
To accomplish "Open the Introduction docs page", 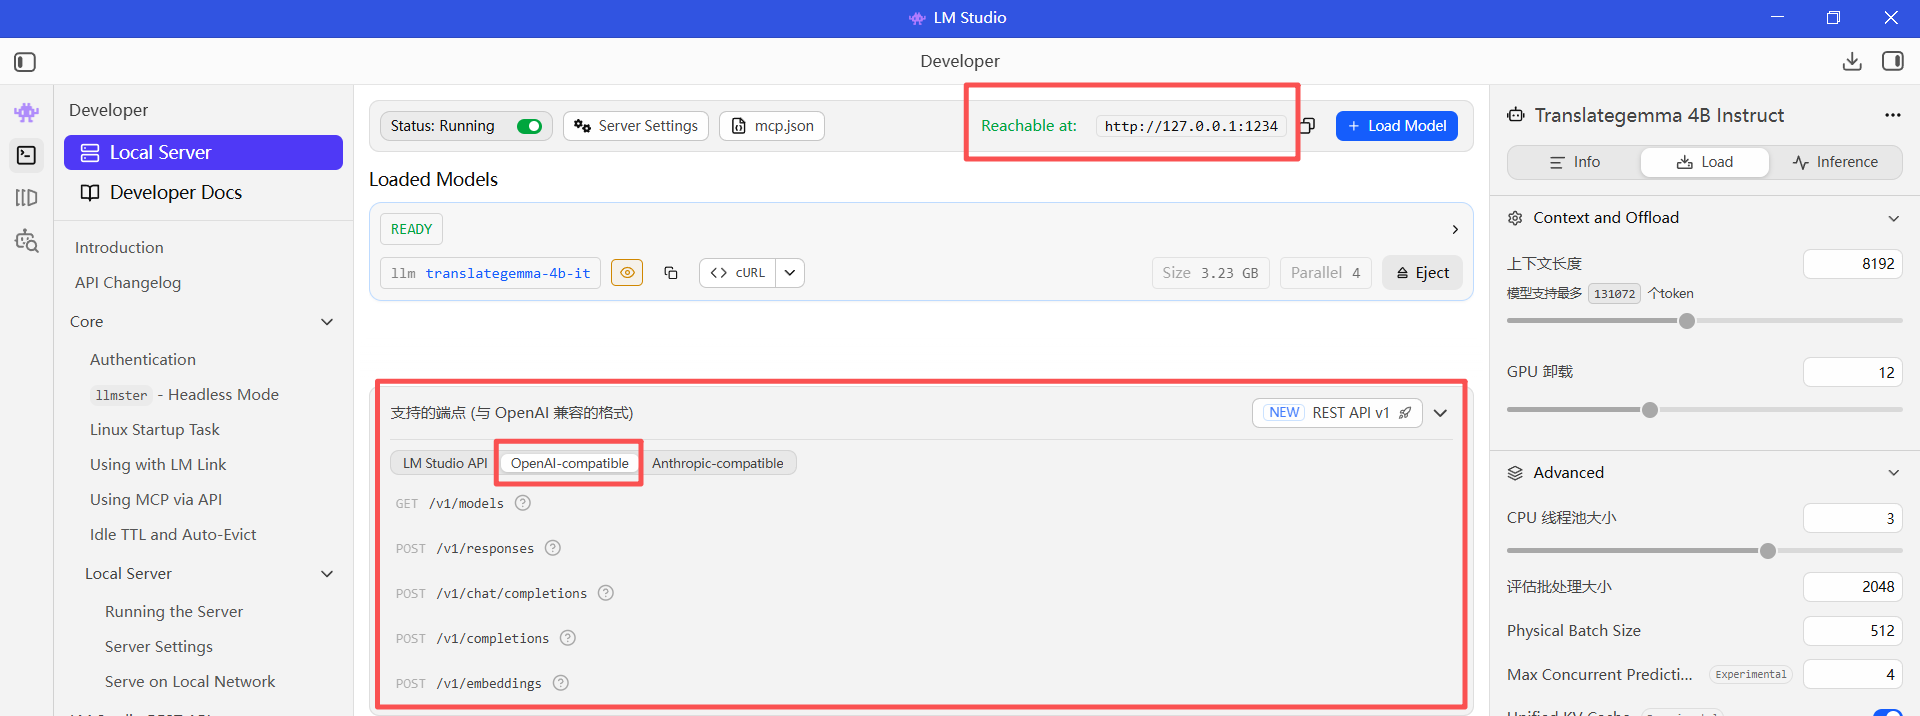I will click(119, 247).
